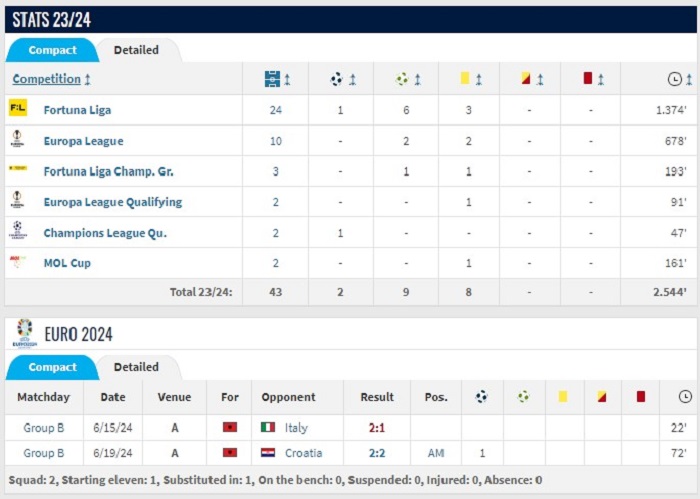Switch to Detailed tab under EURO 2024
This screenshot has width=700, height=499.
click(x=136, y=367)
